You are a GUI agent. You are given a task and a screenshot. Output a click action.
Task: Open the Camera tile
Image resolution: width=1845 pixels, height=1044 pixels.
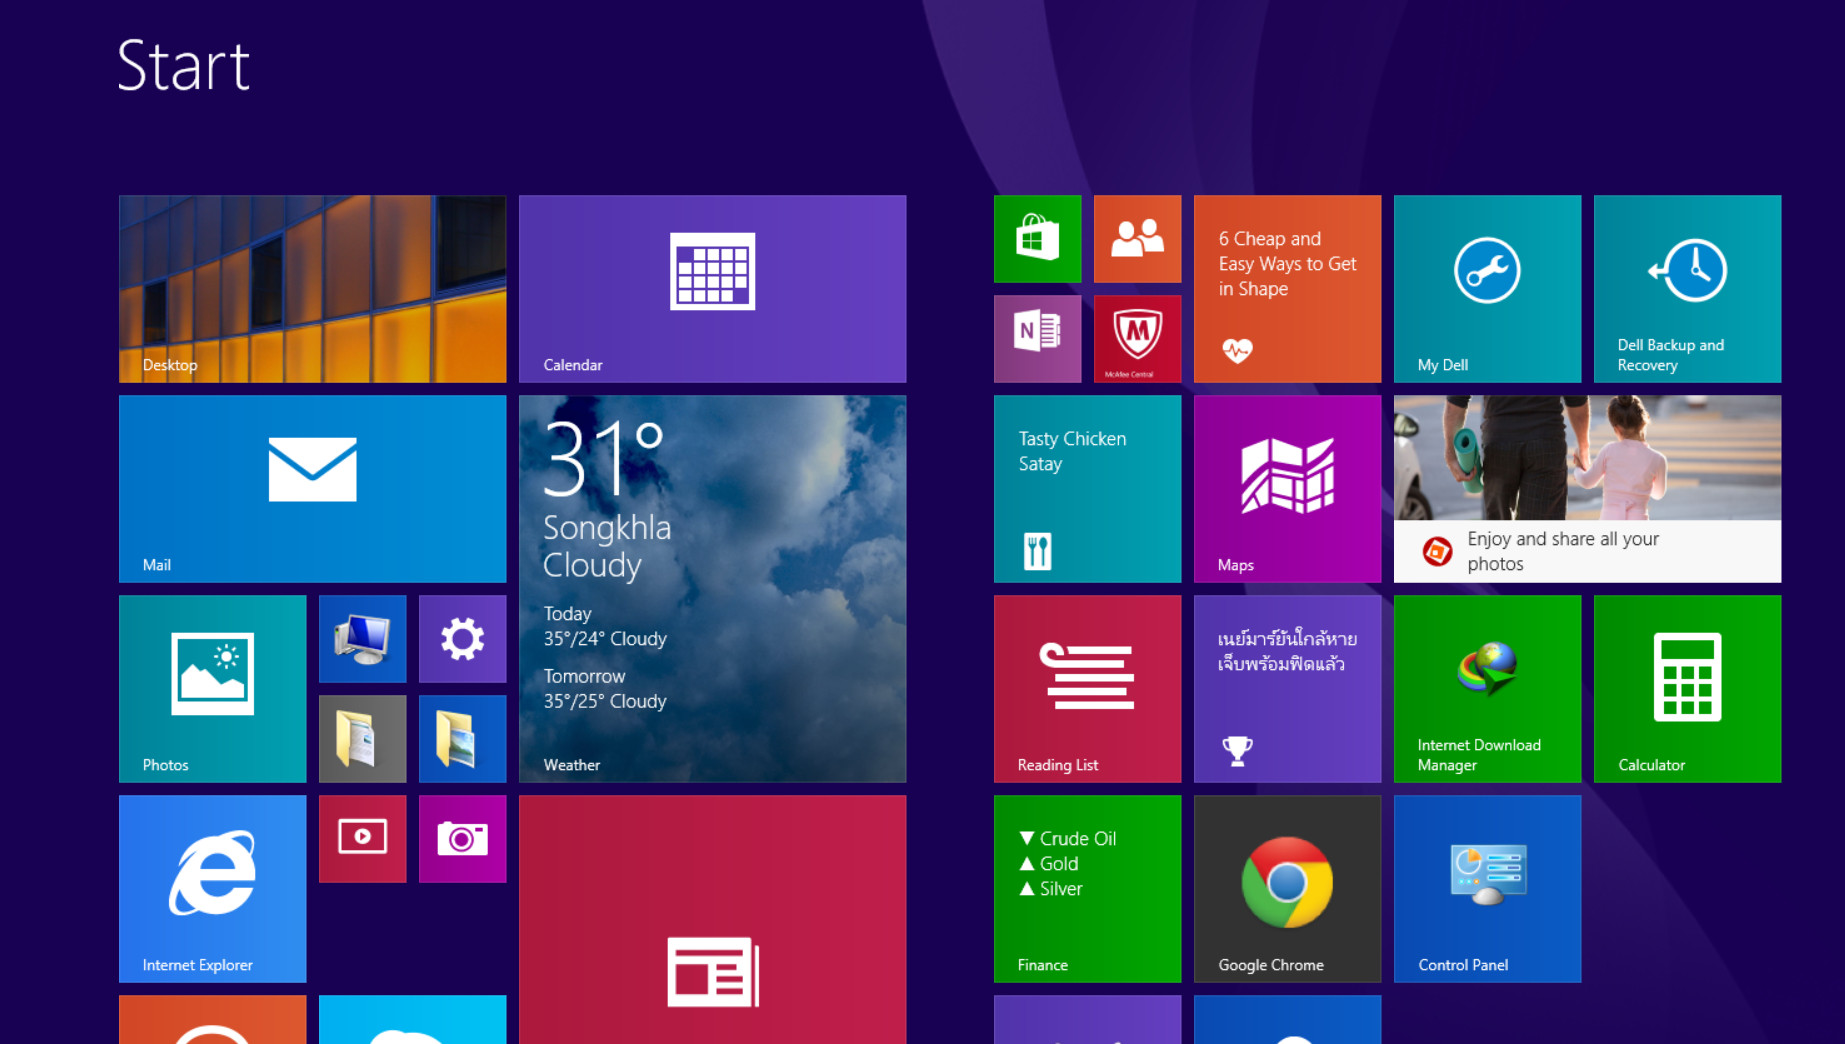tap(462, 838)
